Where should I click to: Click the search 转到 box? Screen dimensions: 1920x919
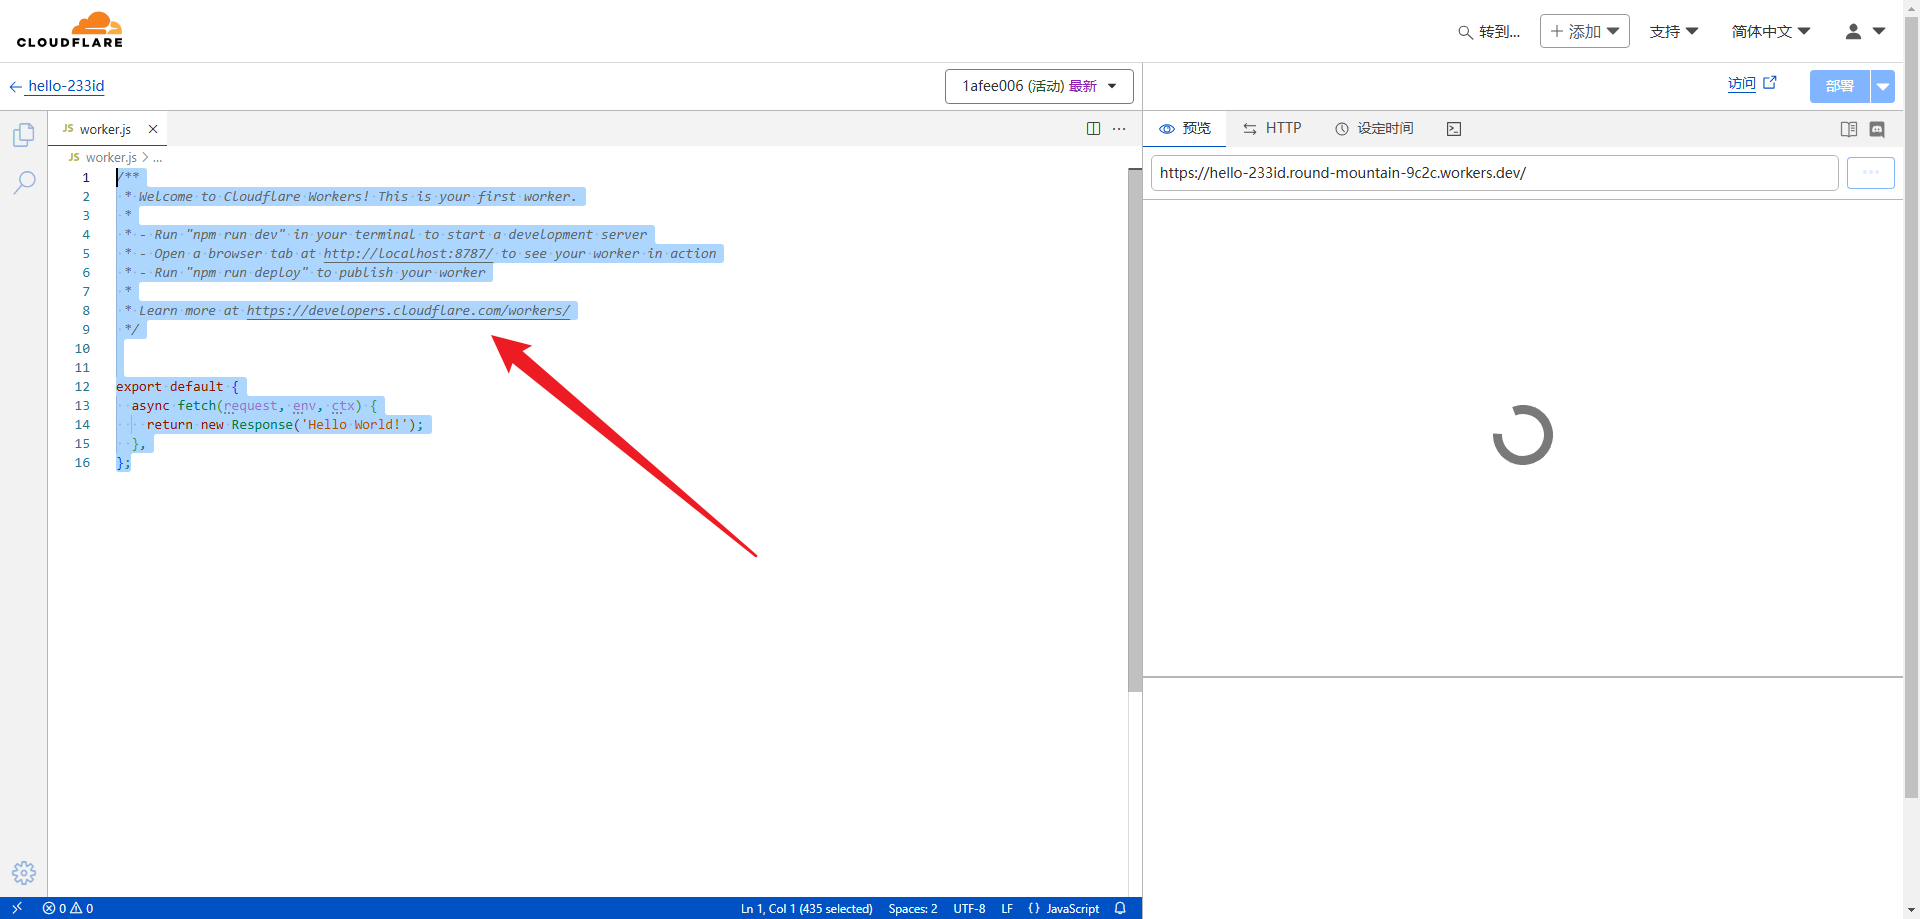1489,32
